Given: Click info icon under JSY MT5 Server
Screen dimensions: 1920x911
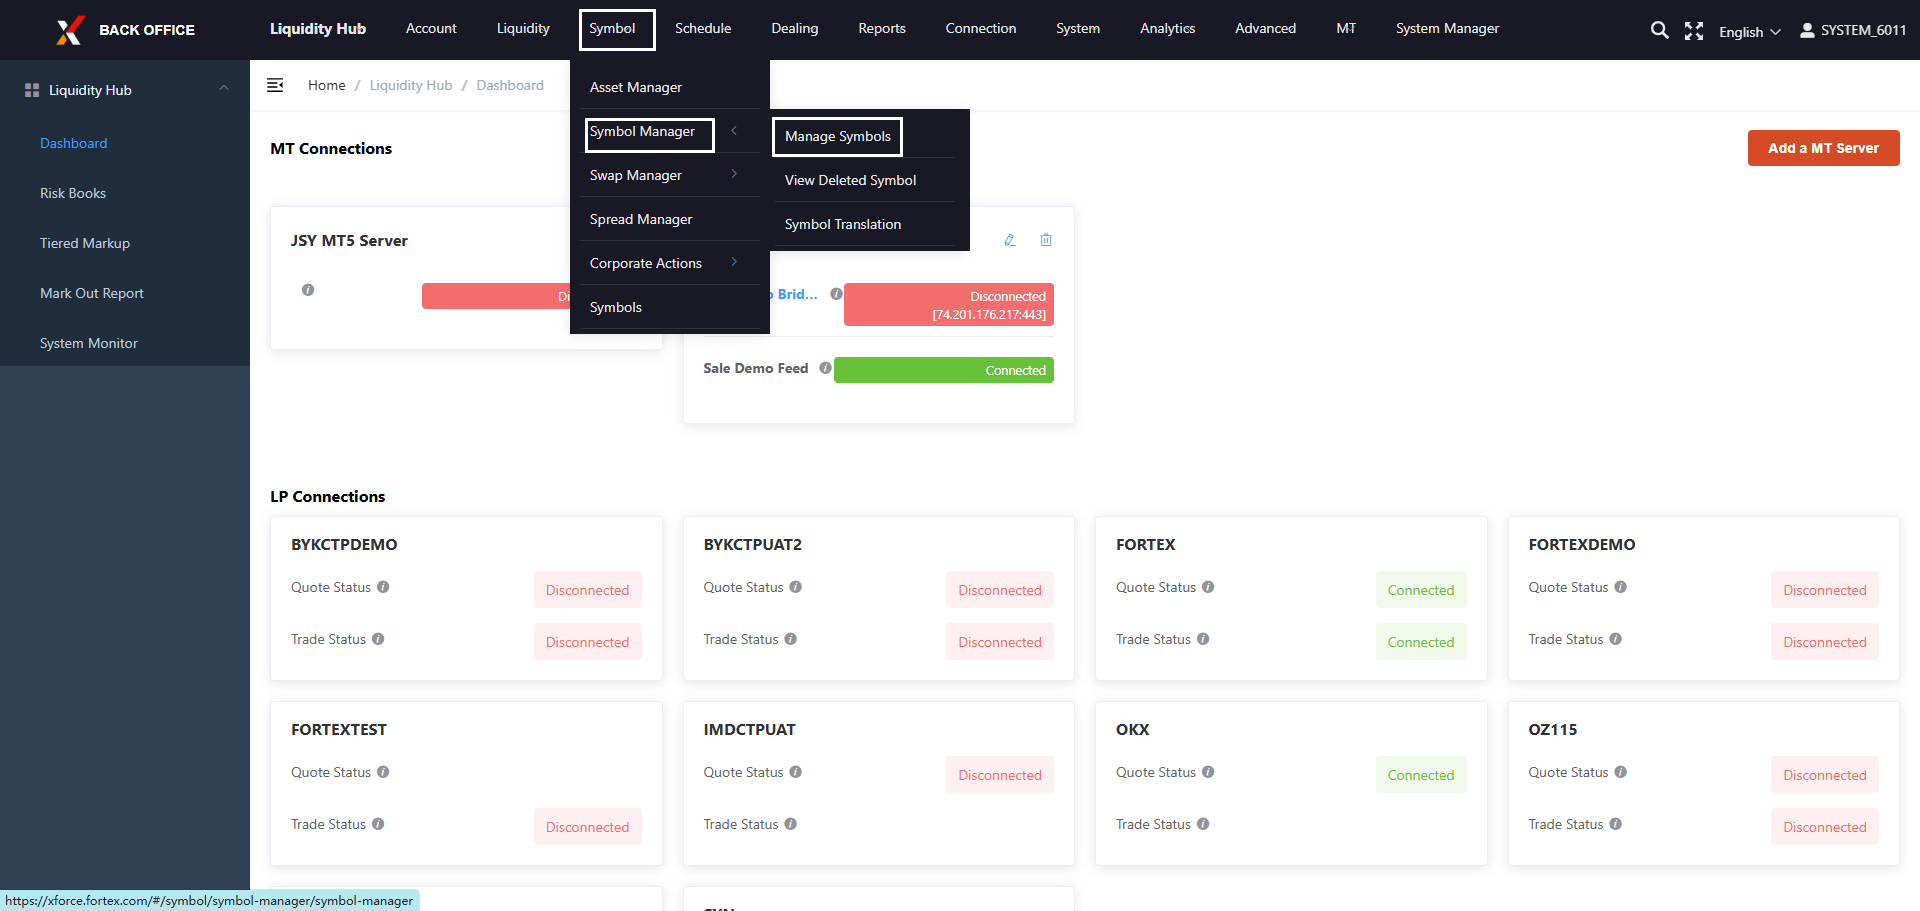Looking at the screenshot, I should [308, 290].
